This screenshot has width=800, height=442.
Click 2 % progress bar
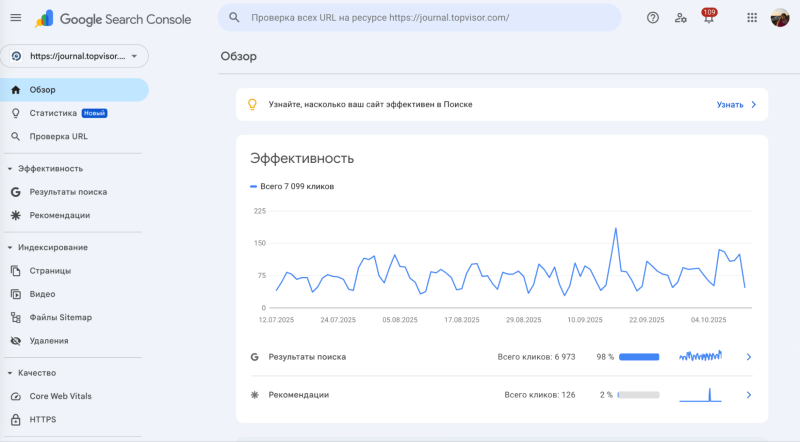pyautogui.click(x=639, y=395)
